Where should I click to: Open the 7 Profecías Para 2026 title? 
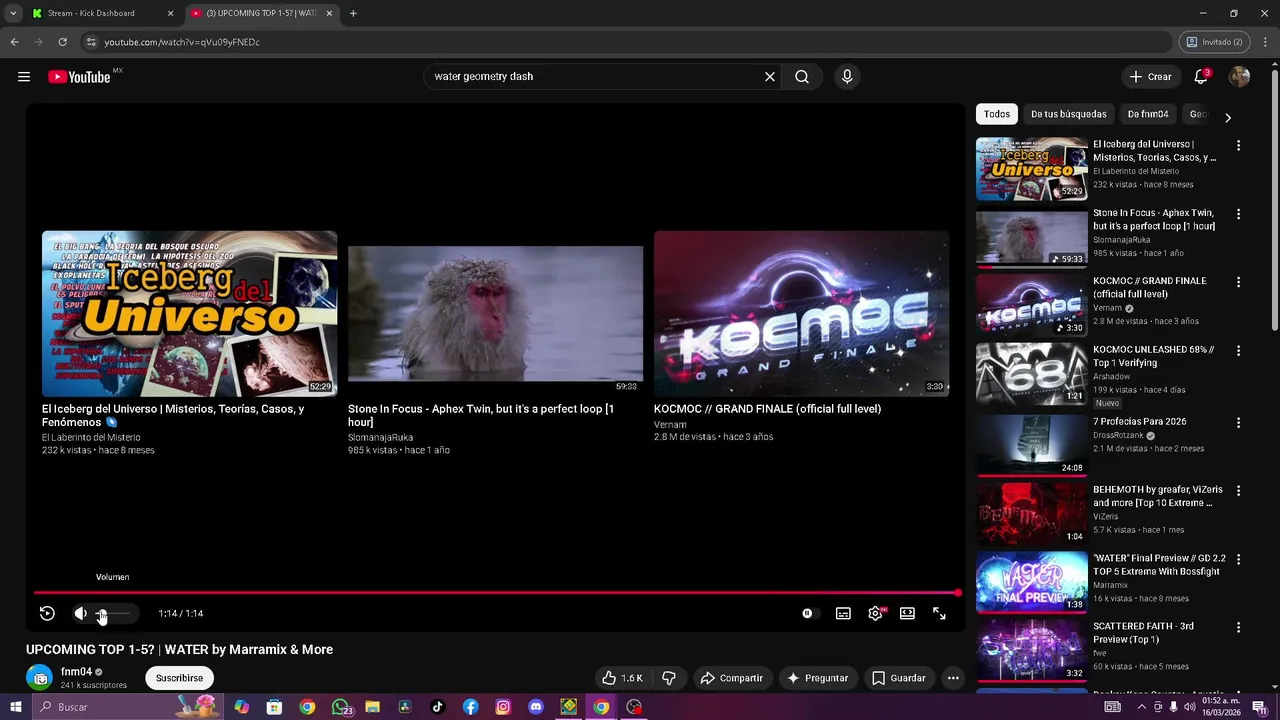pyautogui.click(x=1139, y=422)
